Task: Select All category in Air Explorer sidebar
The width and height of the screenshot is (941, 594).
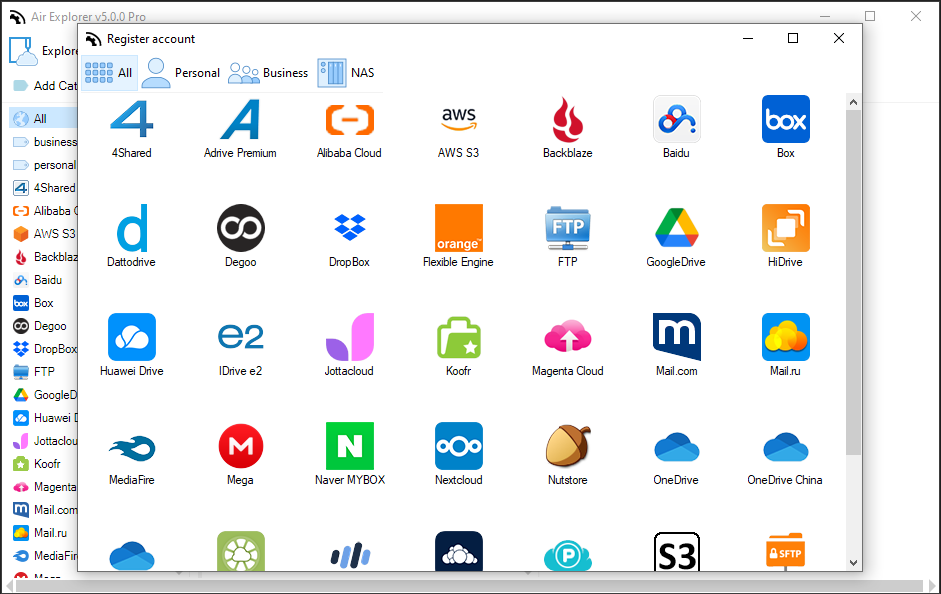Action: coord(43,119)
